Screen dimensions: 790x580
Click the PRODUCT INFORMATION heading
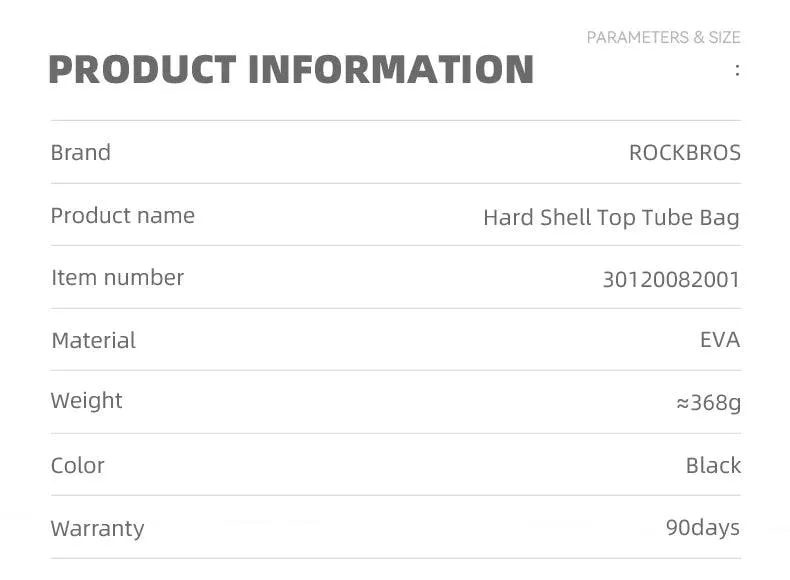[x=291, y=69]
